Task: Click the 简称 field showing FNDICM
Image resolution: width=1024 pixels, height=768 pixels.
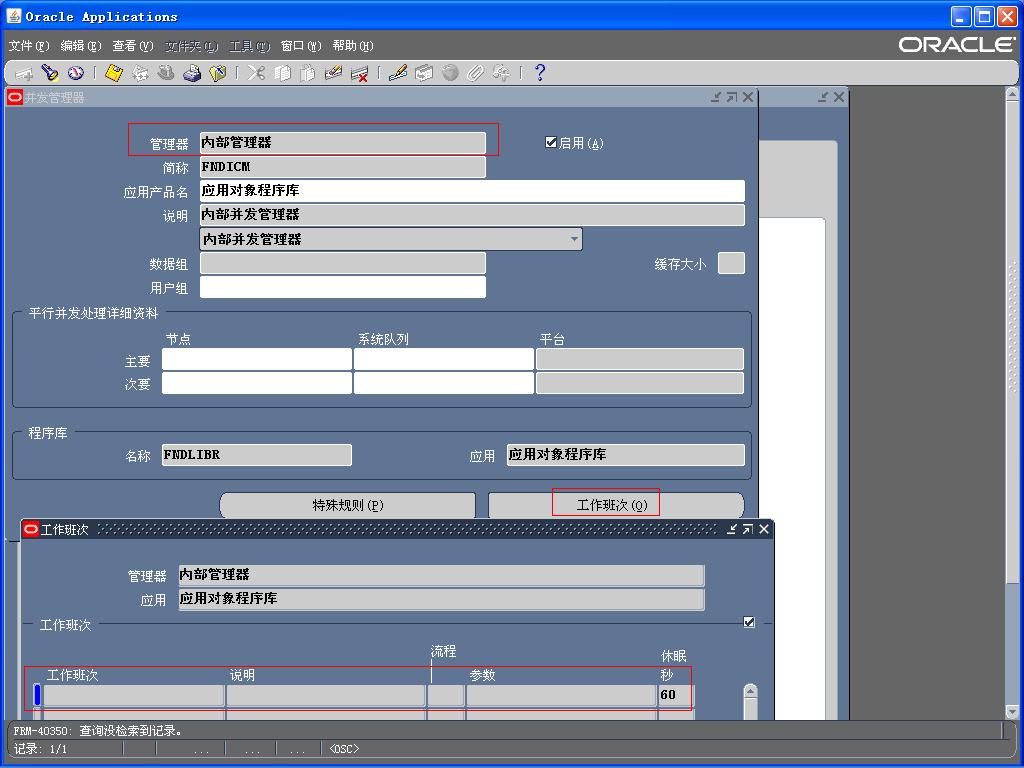Action: point(343,167)
